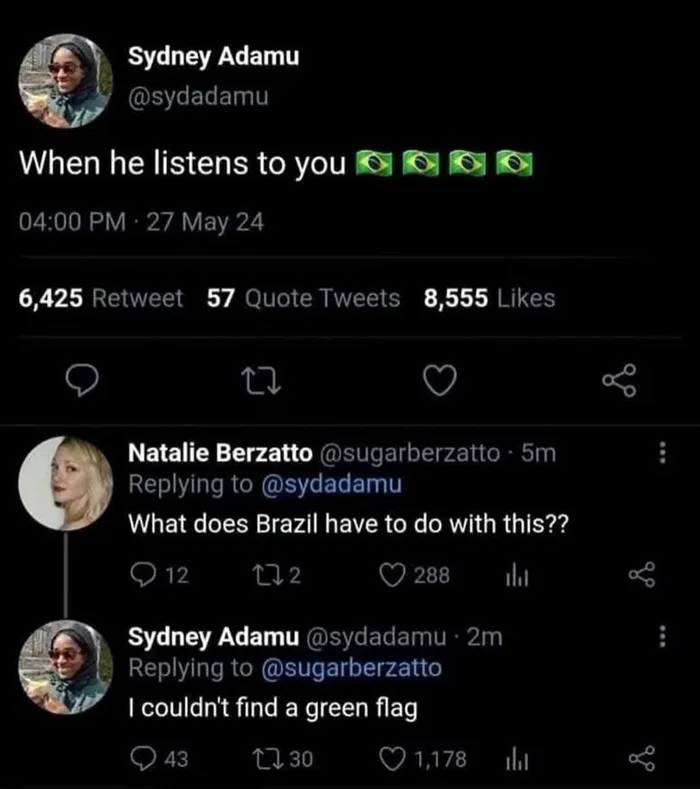The height and width of the screenshot is (789, 700).
Task: Open the more options menu on Natalie's reply
Action: tap(663, 452)
